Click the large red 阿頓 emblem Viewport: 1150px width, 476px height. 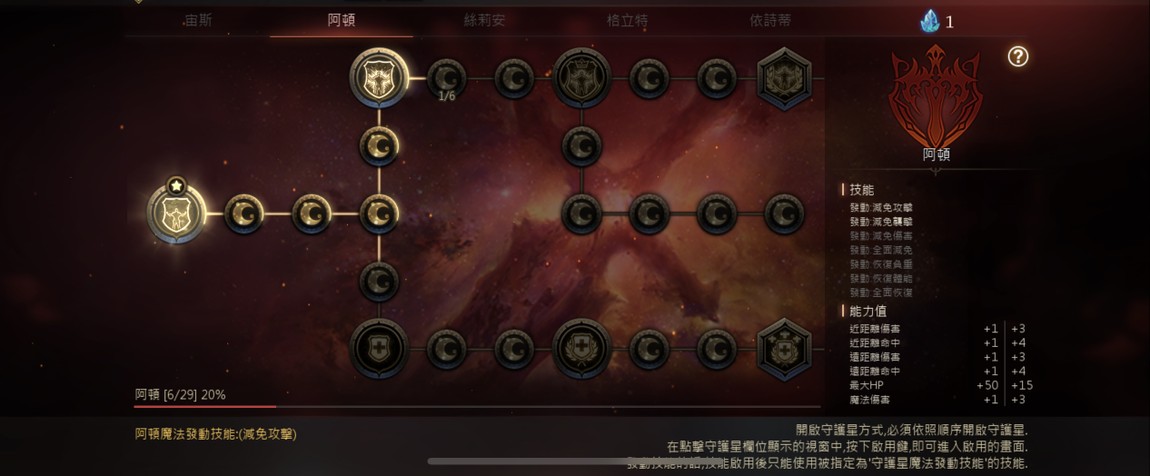pos(936,95)
